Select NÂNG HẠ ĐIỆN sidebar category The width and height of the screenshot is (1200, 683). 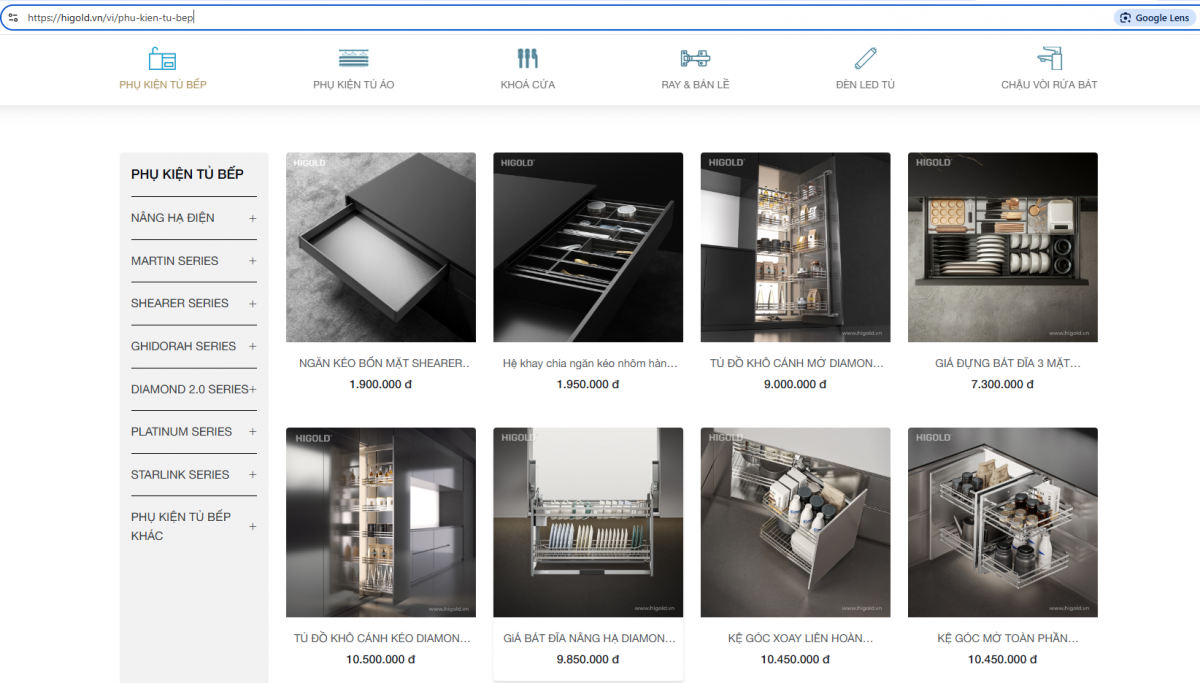pos(172,218)
